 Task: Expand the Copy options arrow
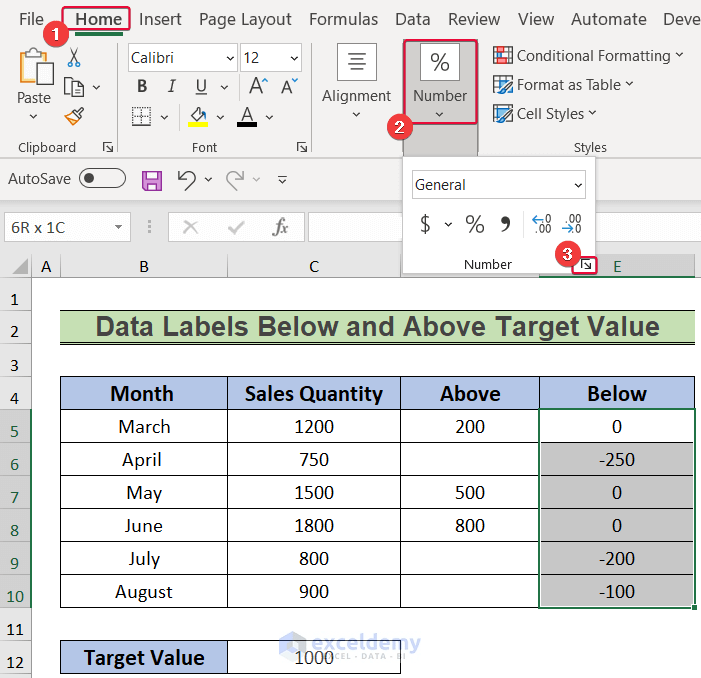pyautogui.click(x=97, y=87)
